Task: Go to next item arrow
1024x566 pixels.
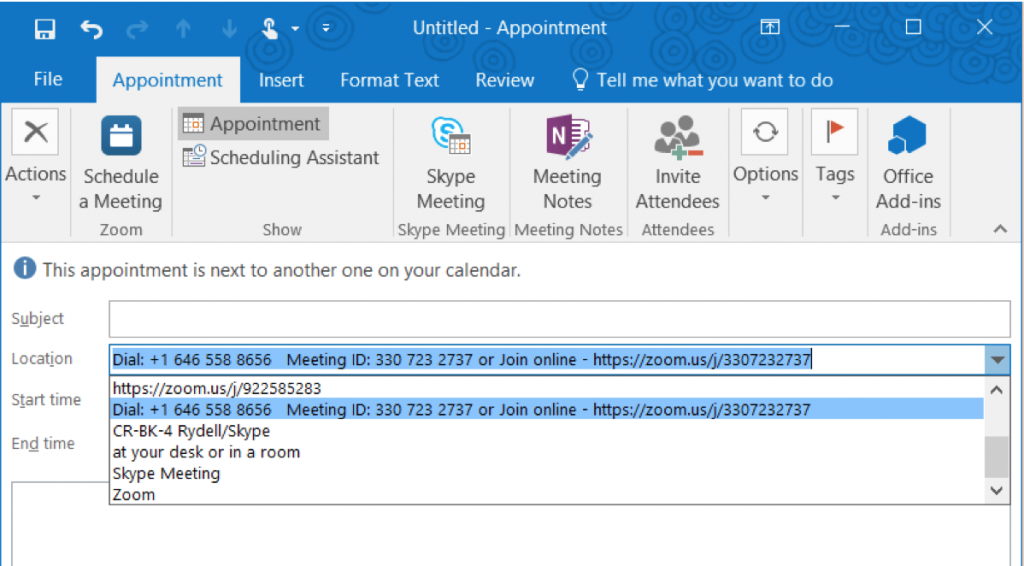Action: [229, 28]
